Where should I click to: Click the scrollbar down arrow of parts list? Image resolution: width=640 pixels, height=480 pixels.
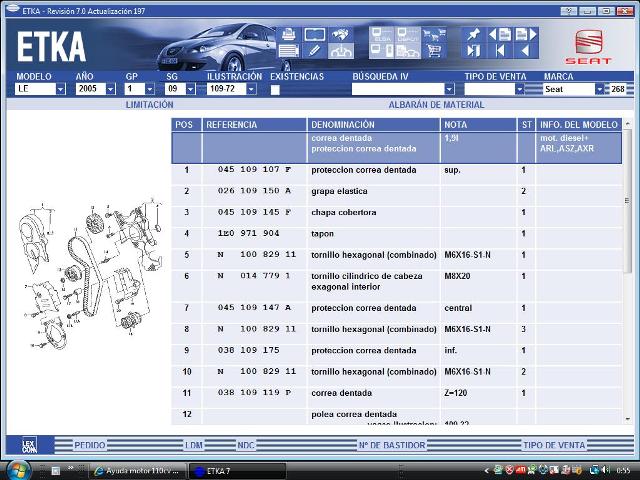tap(627, 419)
